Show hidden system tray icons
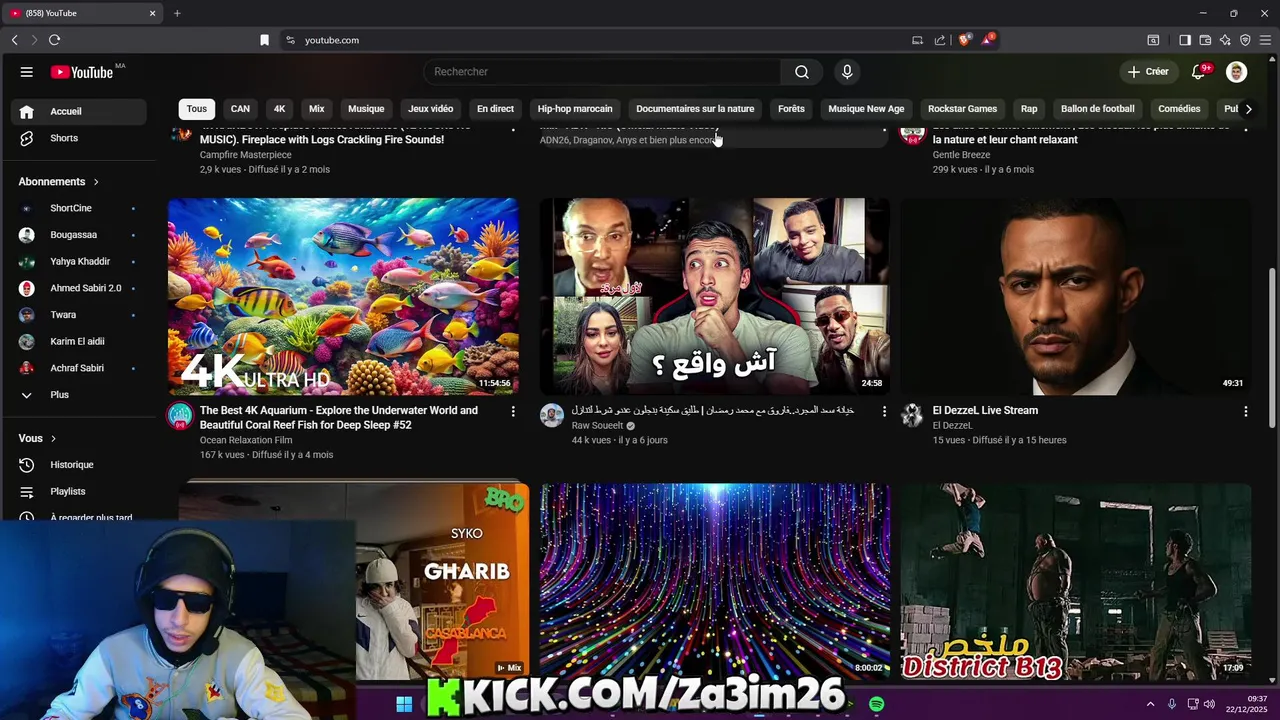 (1150, 704)
